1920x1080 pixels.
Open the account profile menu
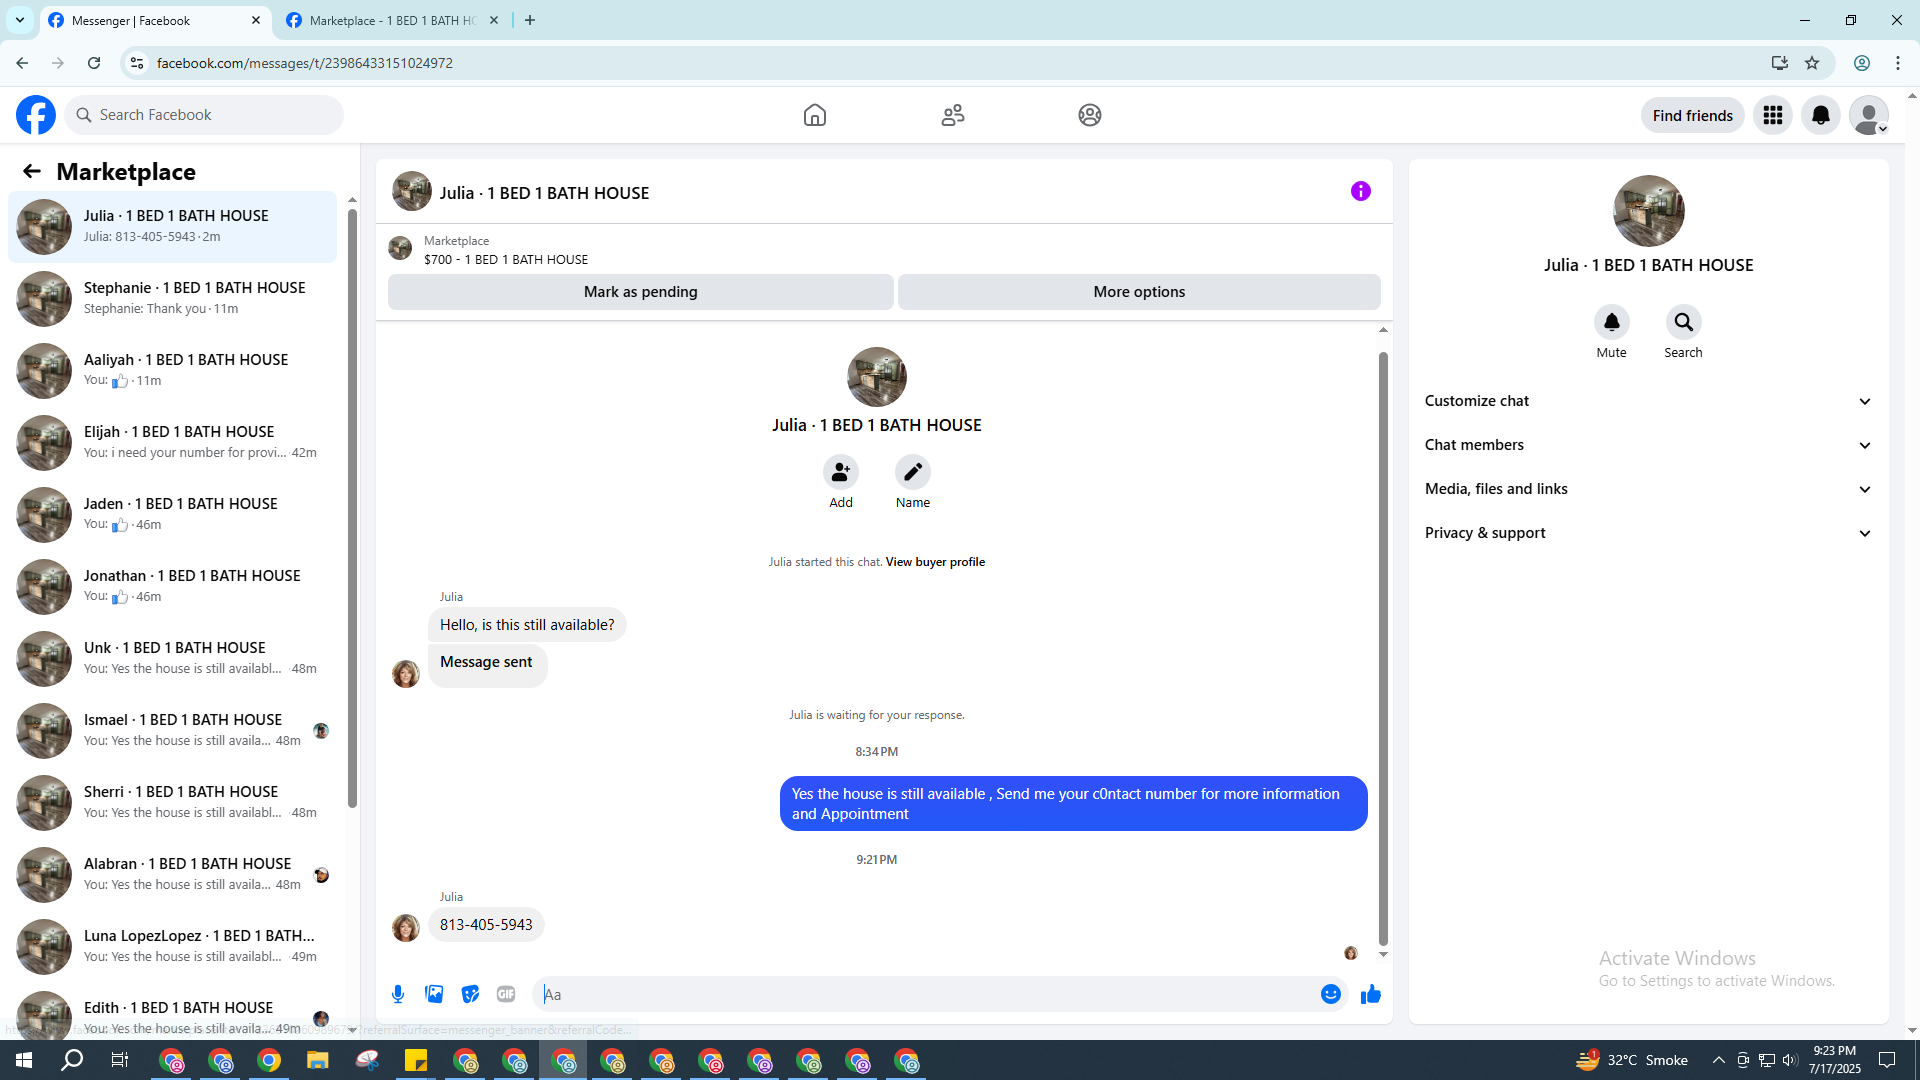click(1868, 115)
